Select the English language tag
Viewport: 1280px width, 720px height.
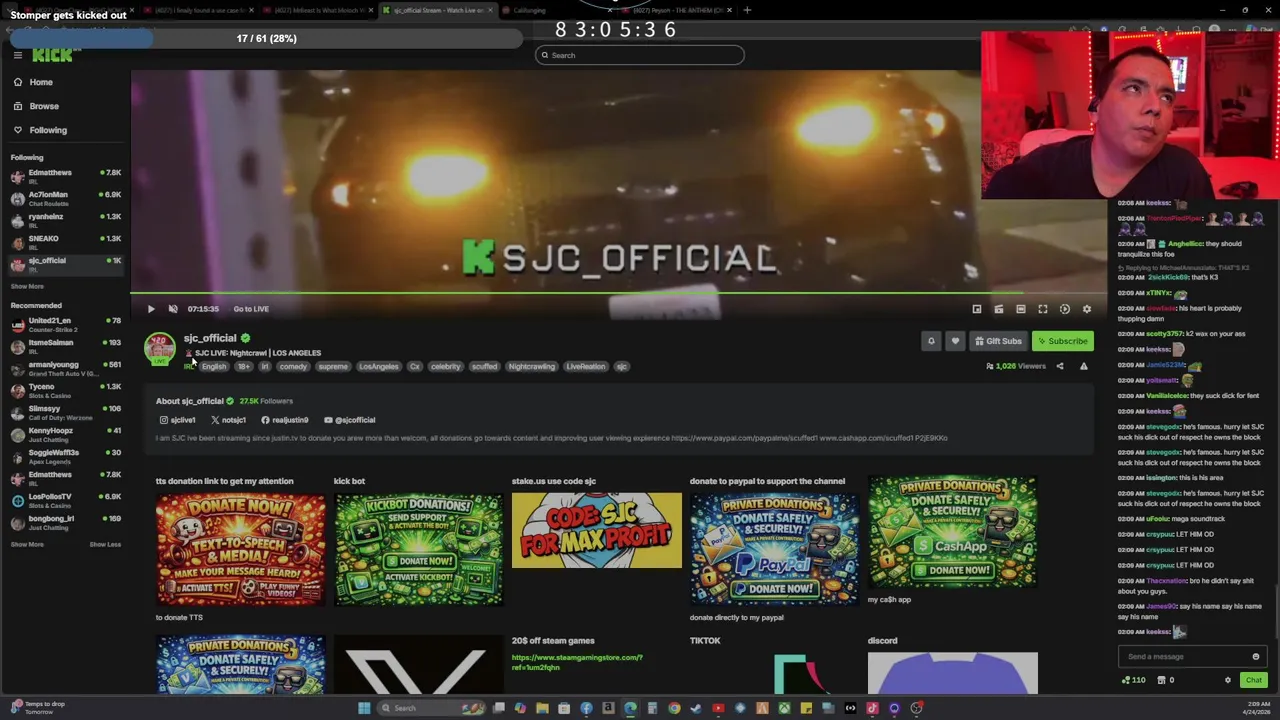[x=214, y=367]
